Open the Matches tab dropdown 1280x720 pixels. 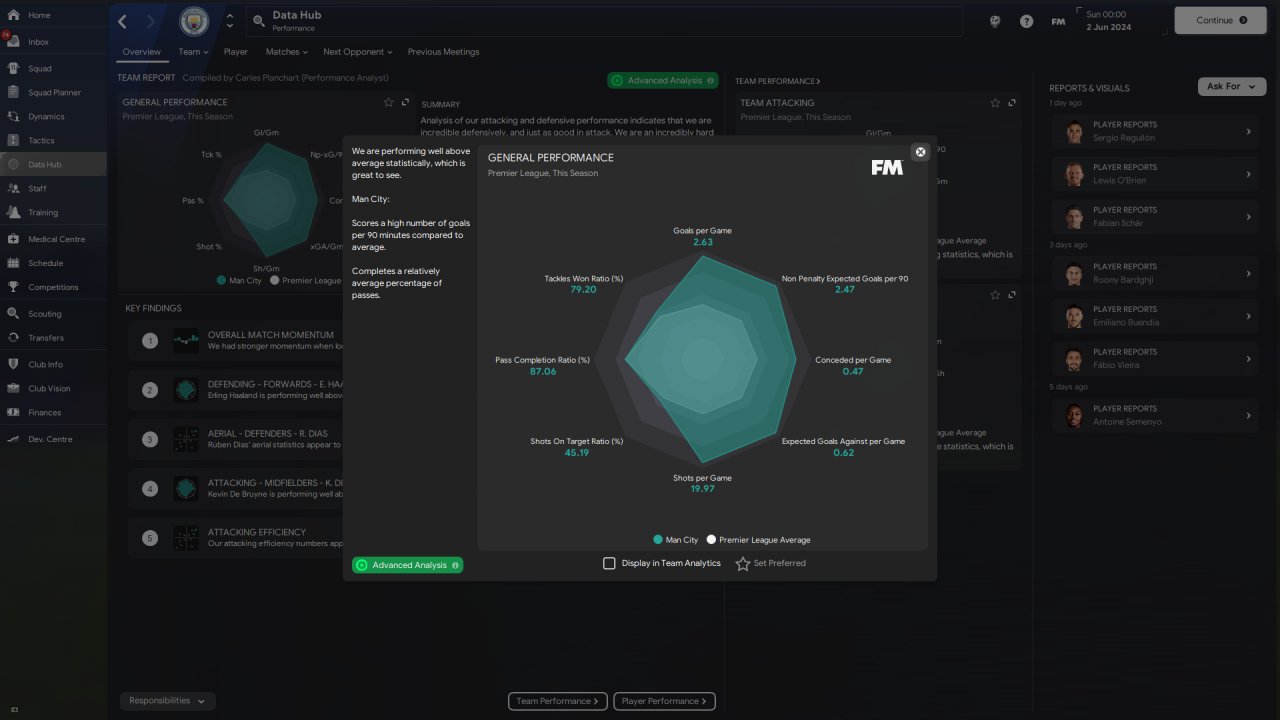click(286, 52)
